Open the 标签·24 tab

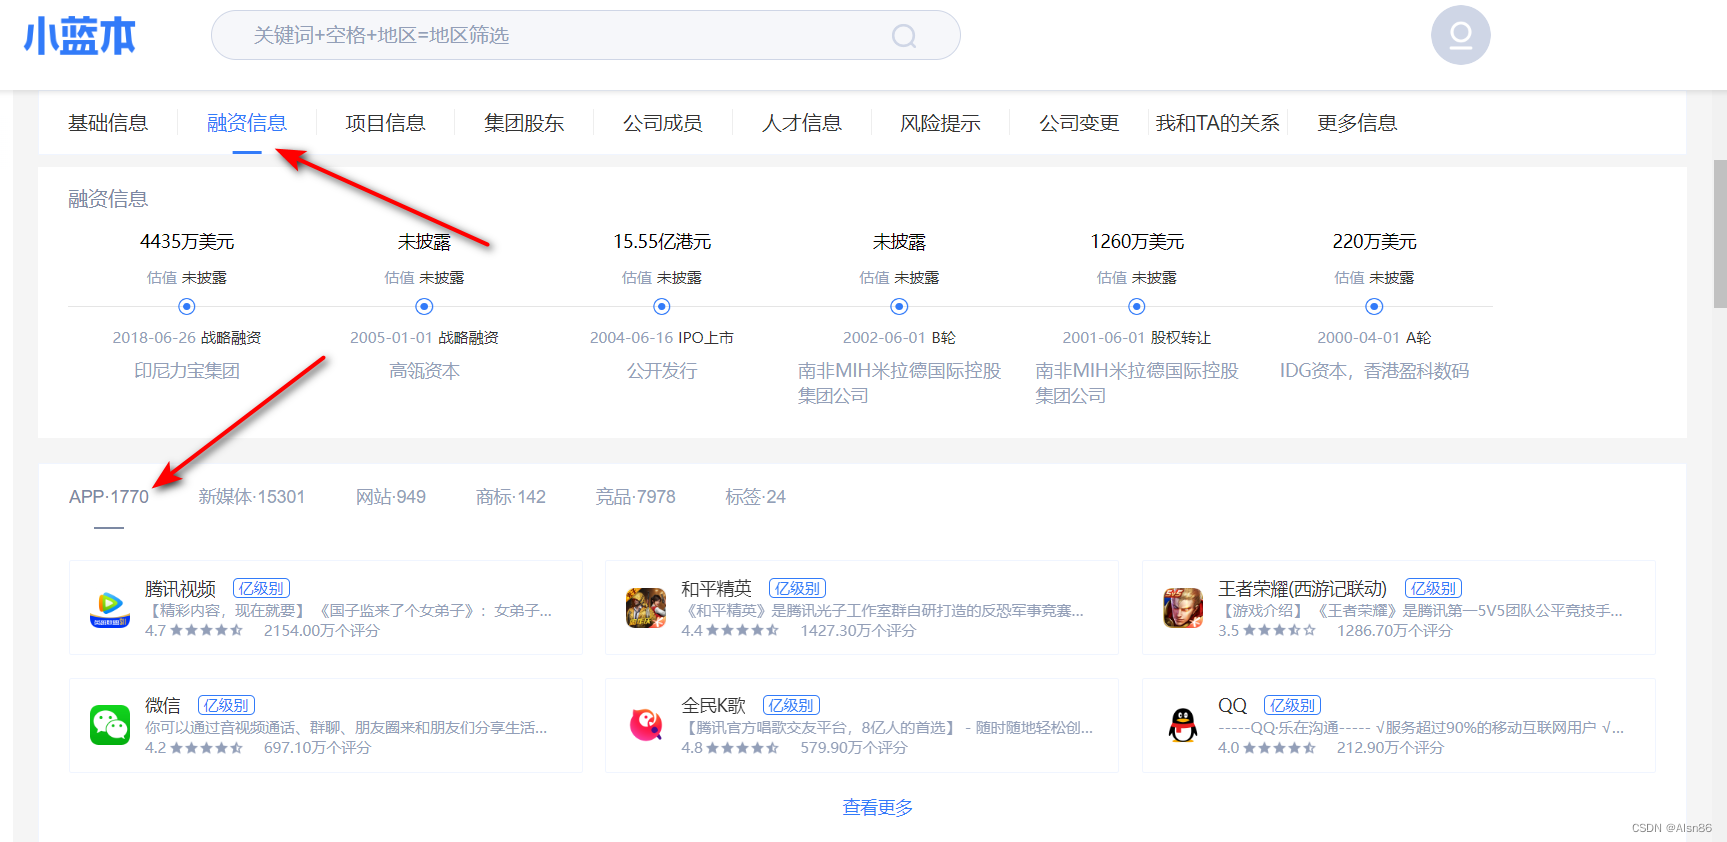point(756,497)
